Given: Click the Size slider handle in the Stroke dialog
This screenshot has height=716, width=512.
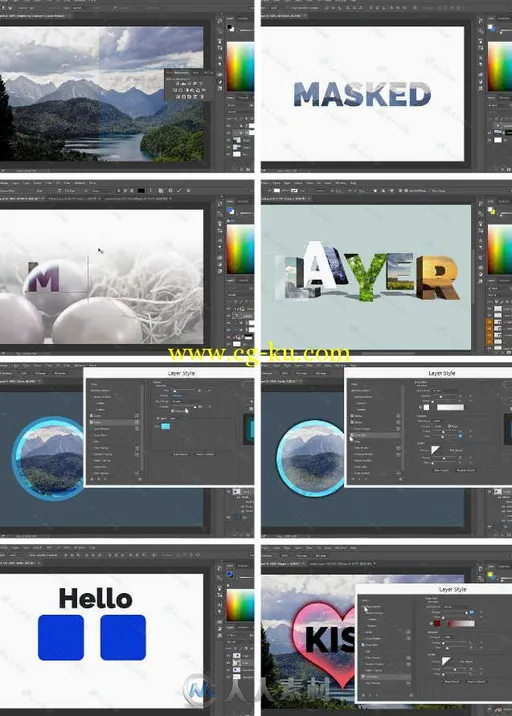Looking at the screenshot, I should [x=175, y=390].
